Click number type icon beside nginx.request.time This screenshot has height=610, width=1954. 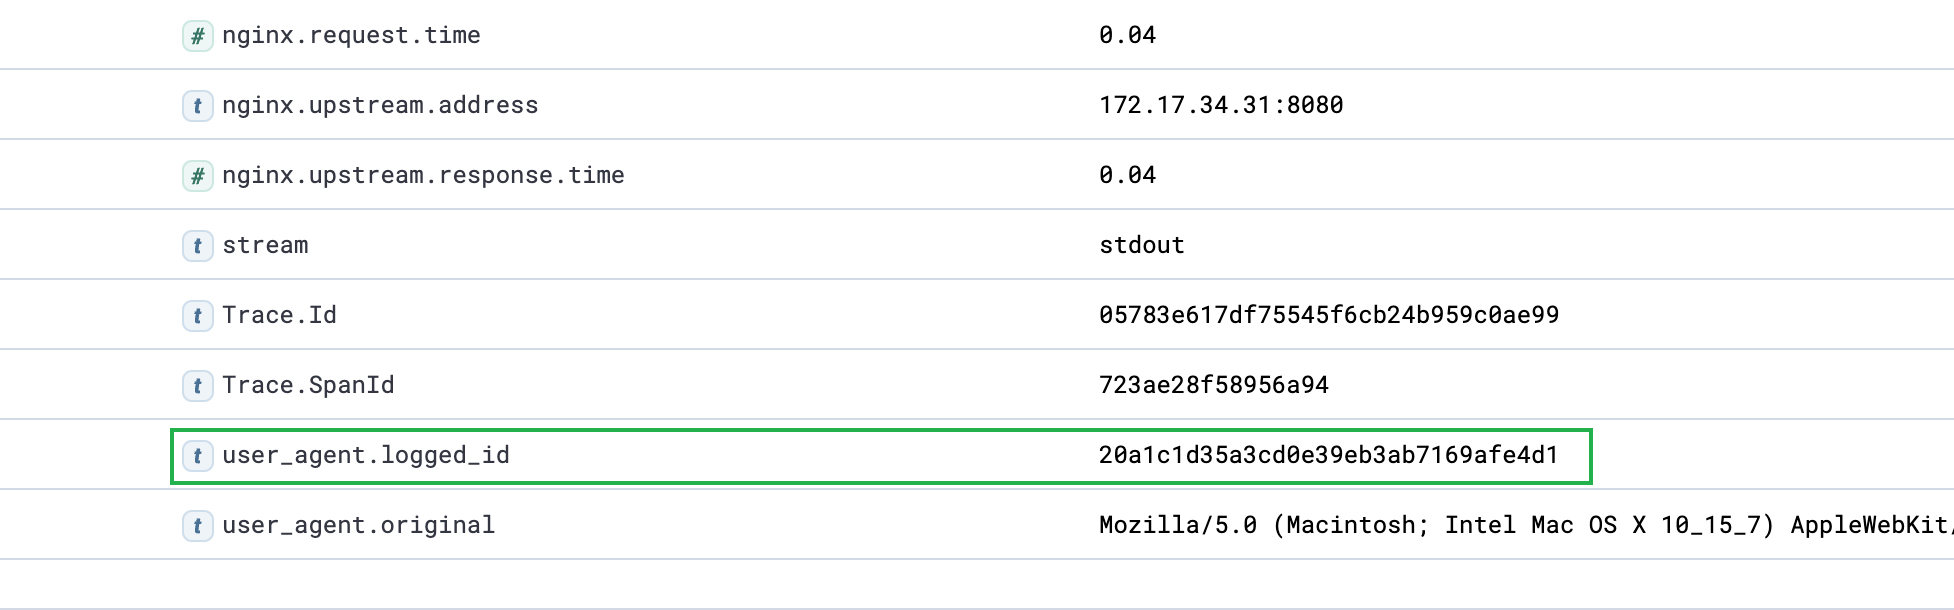coord(198,36)
